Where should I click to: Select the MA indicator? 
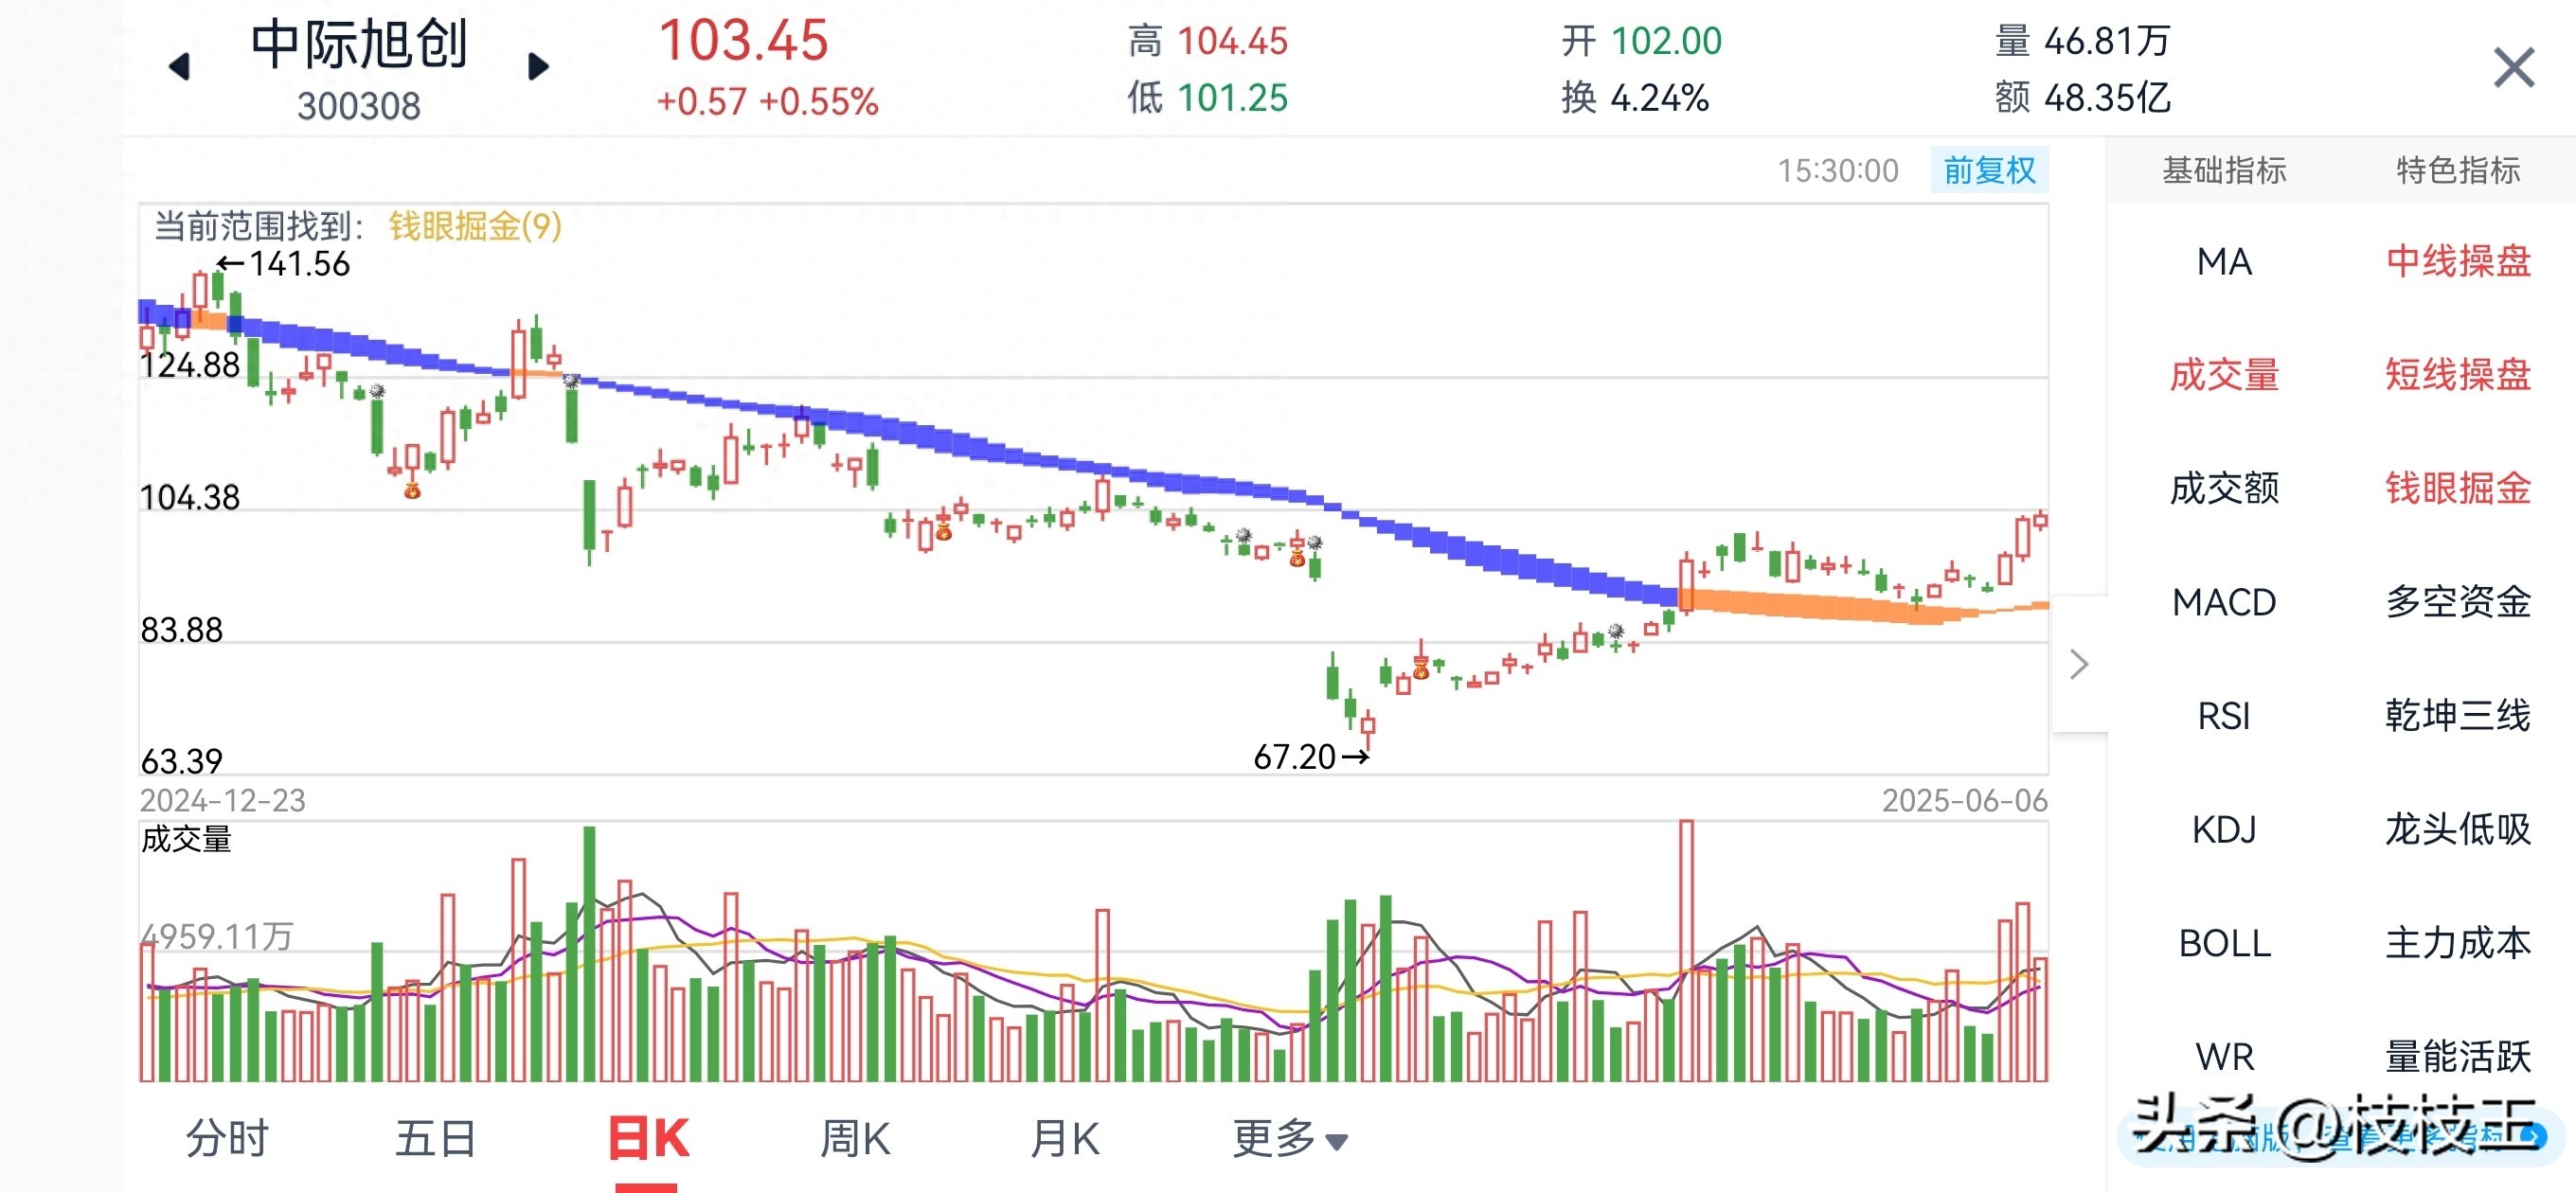click(x=2224, y=262)
